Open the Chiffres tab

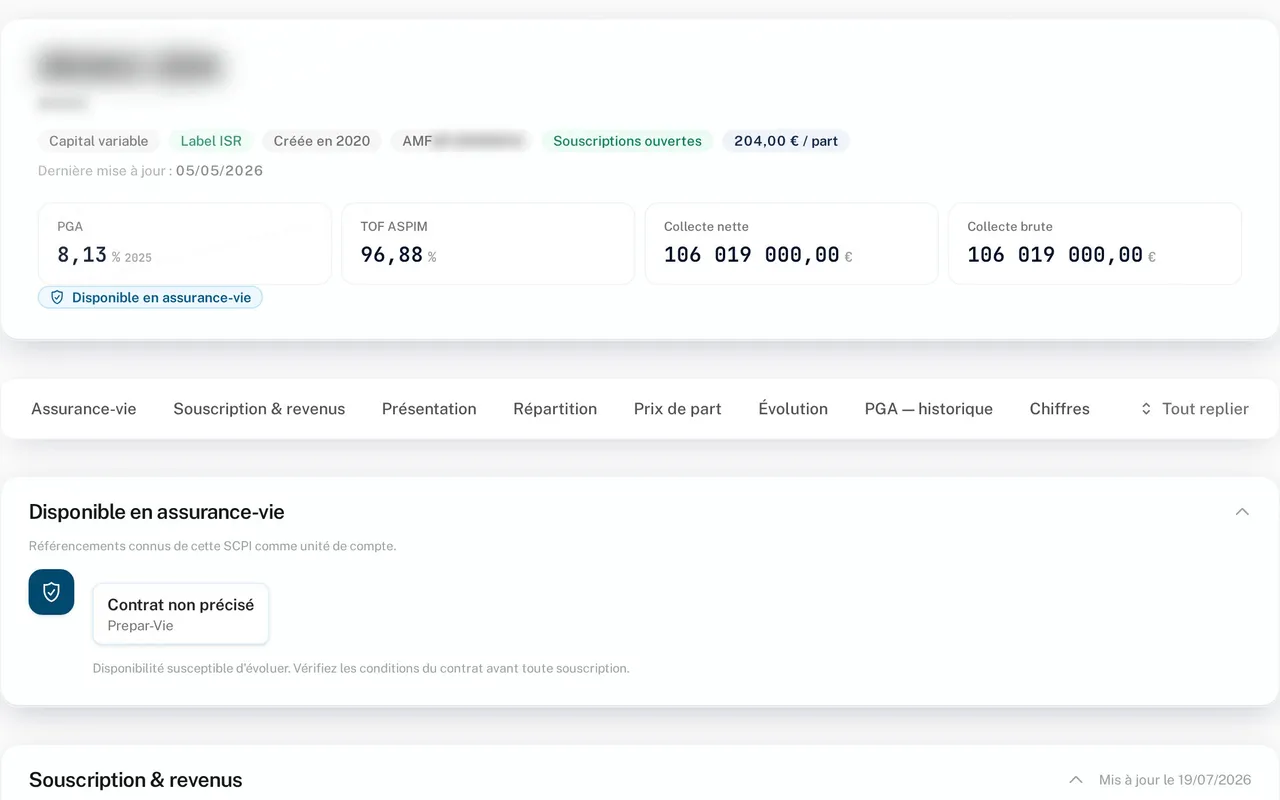pyautogui.click(x=1060, y=409)
